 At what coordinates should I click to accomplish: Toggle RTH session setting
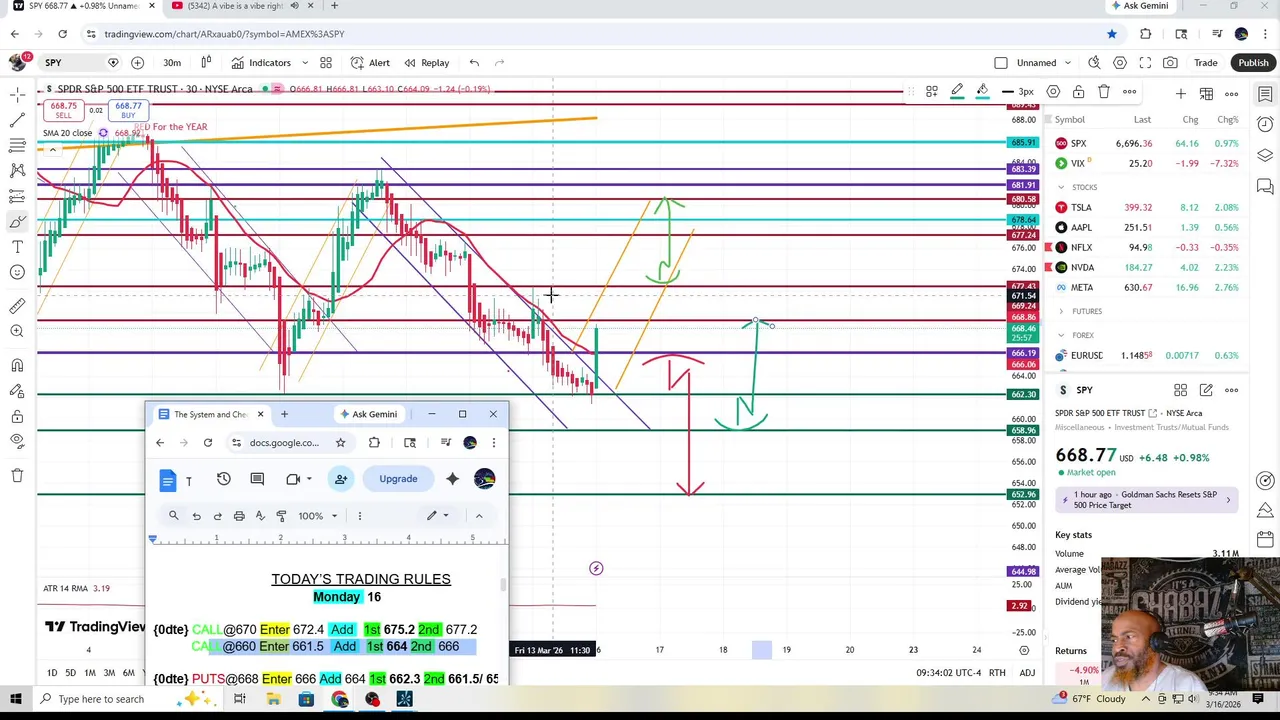[997, 673]
